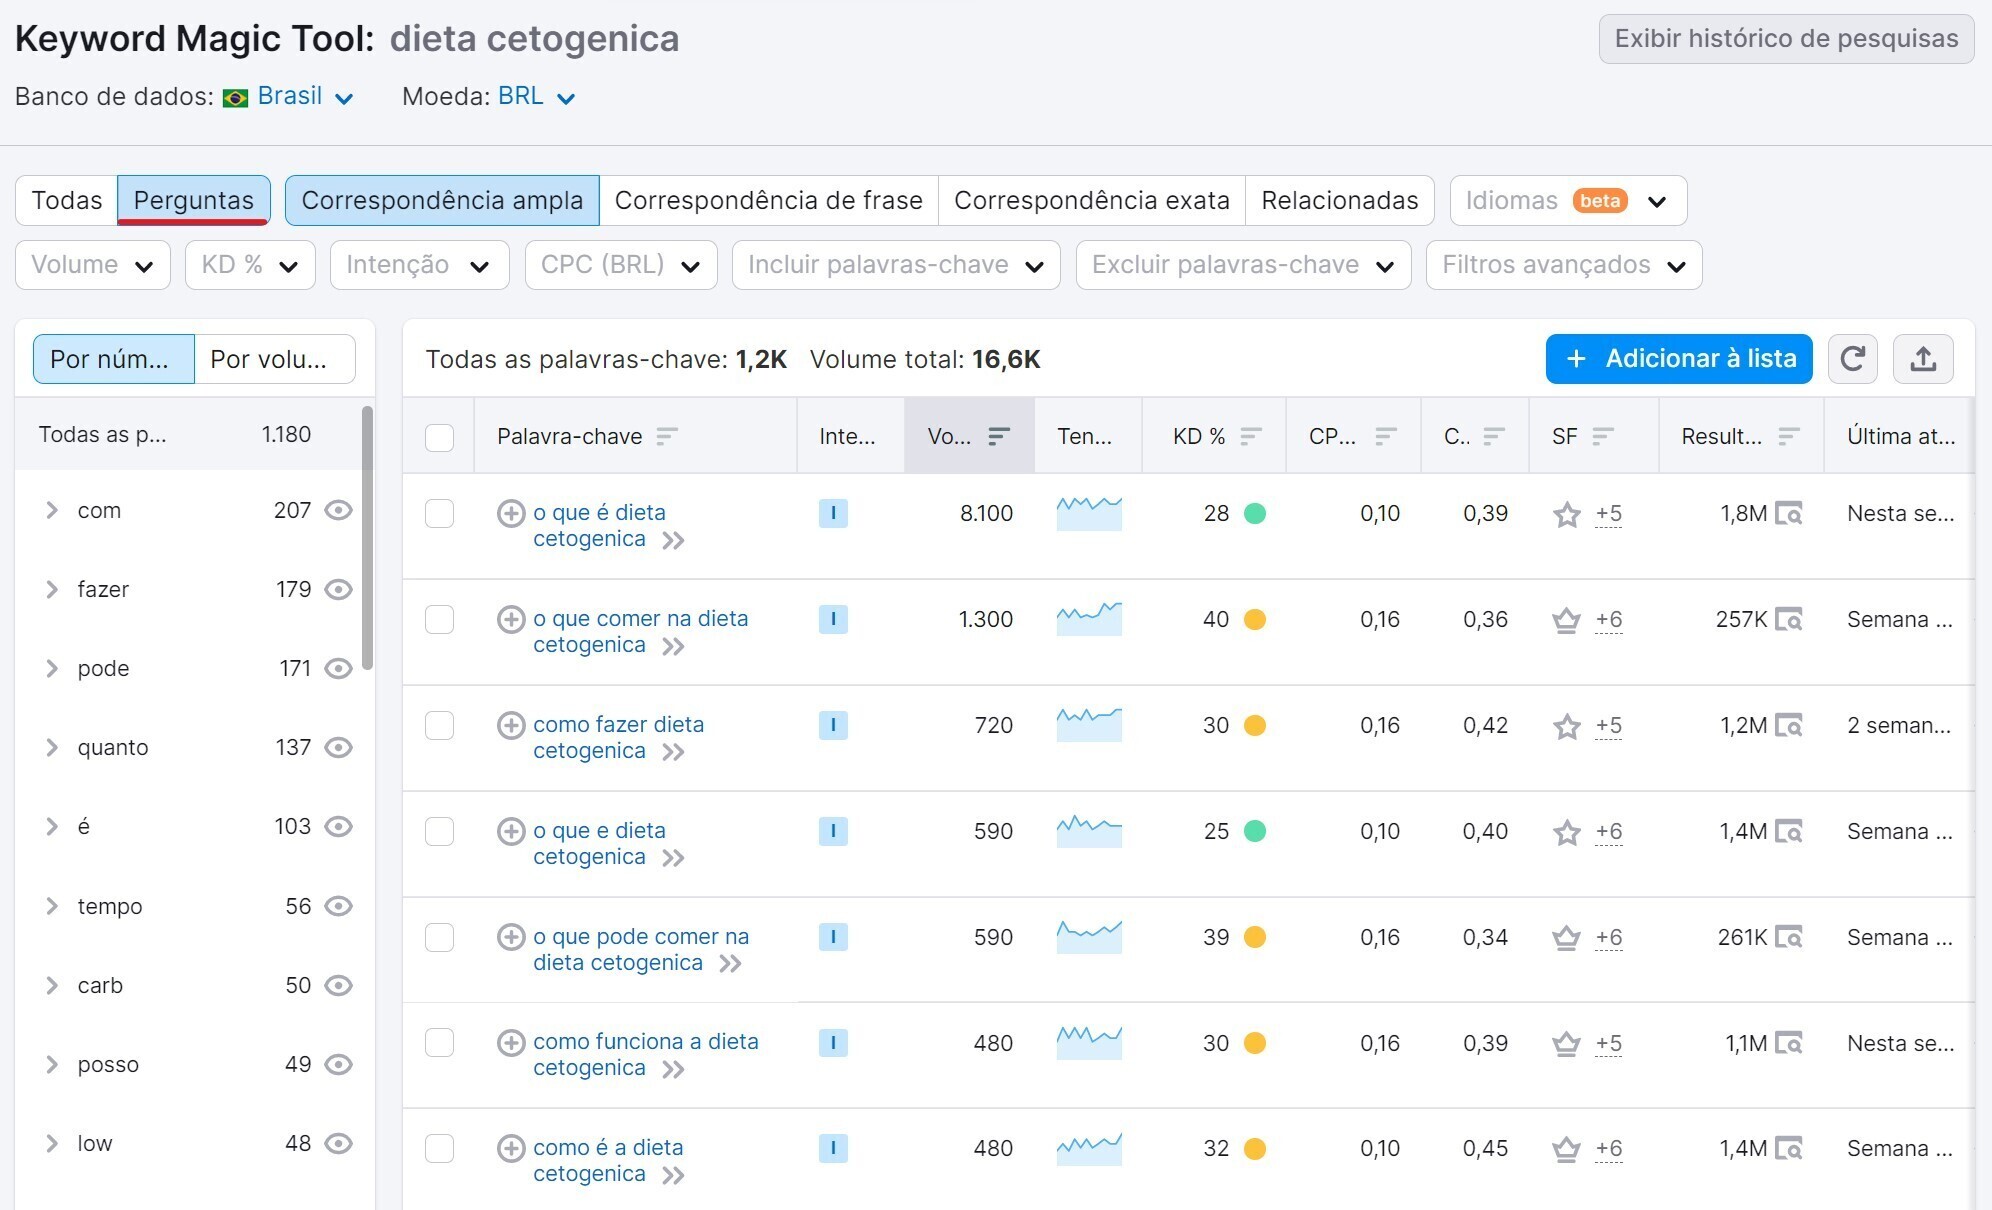Toggle the eye icon next to 'fazer' group
Image resolution: width=1992 pixels, height=1210 pixels.
point(339,589)
